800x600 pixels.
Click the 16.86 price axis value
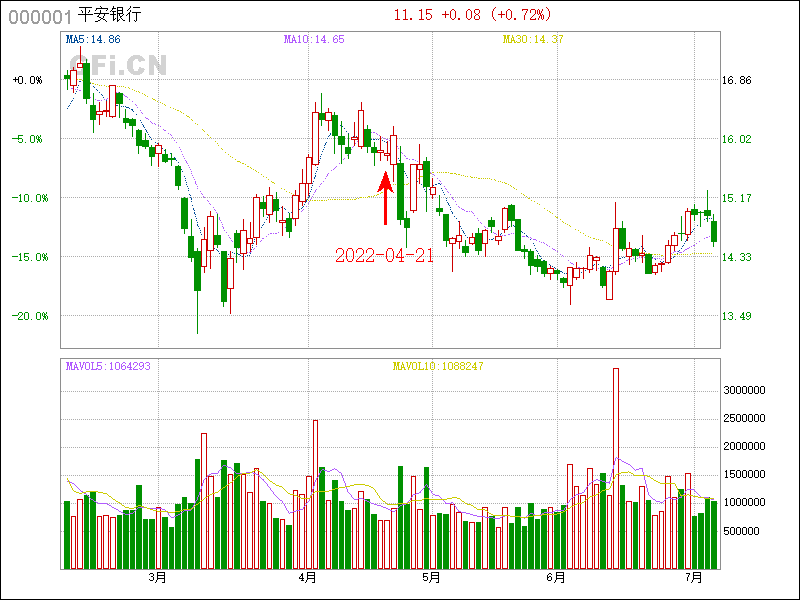pos(736,80)
